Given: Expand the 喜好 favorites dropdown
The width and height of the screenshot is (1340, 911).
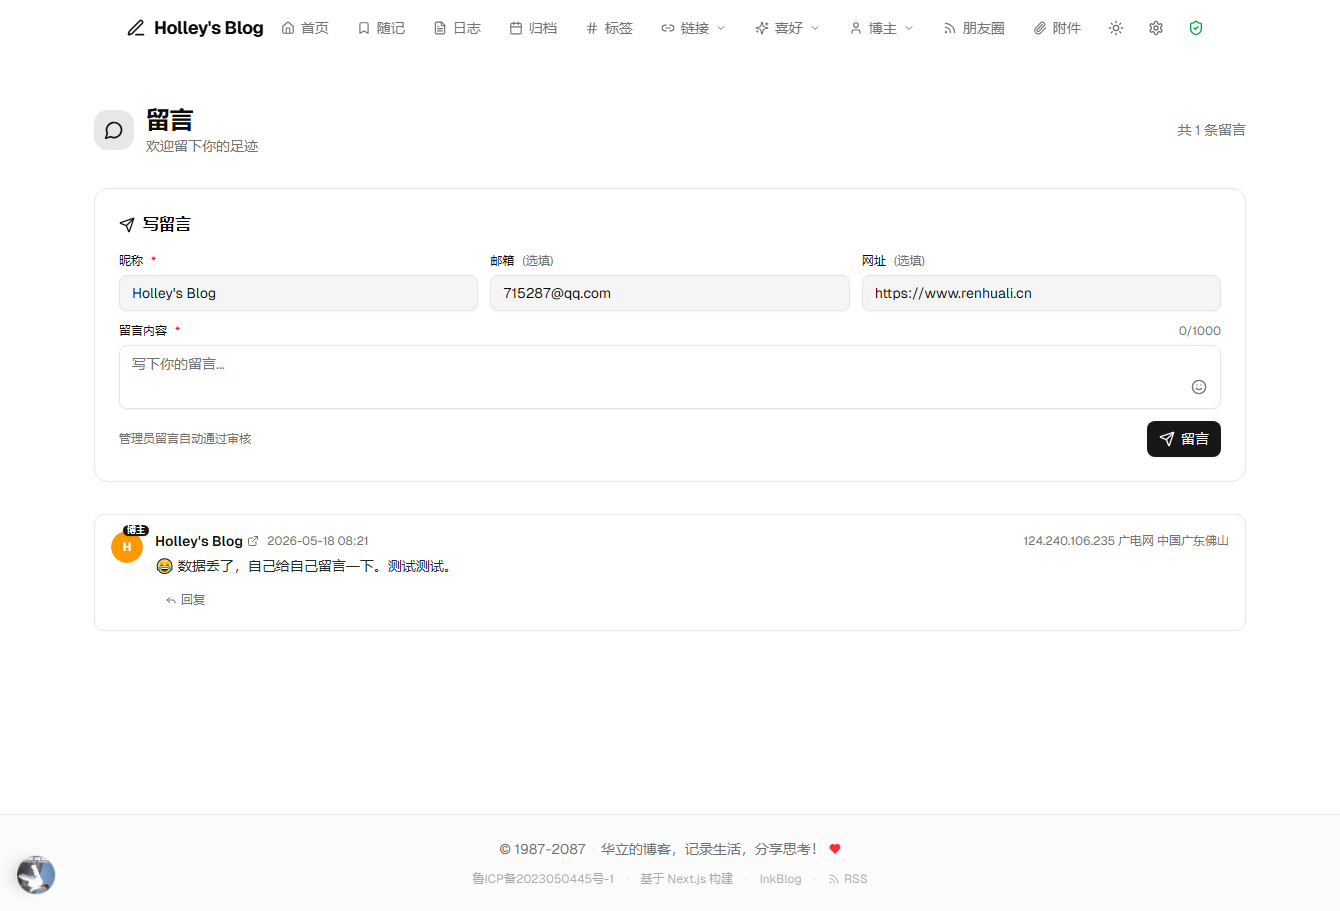Looking at the screenshot, I should [787, 28].
